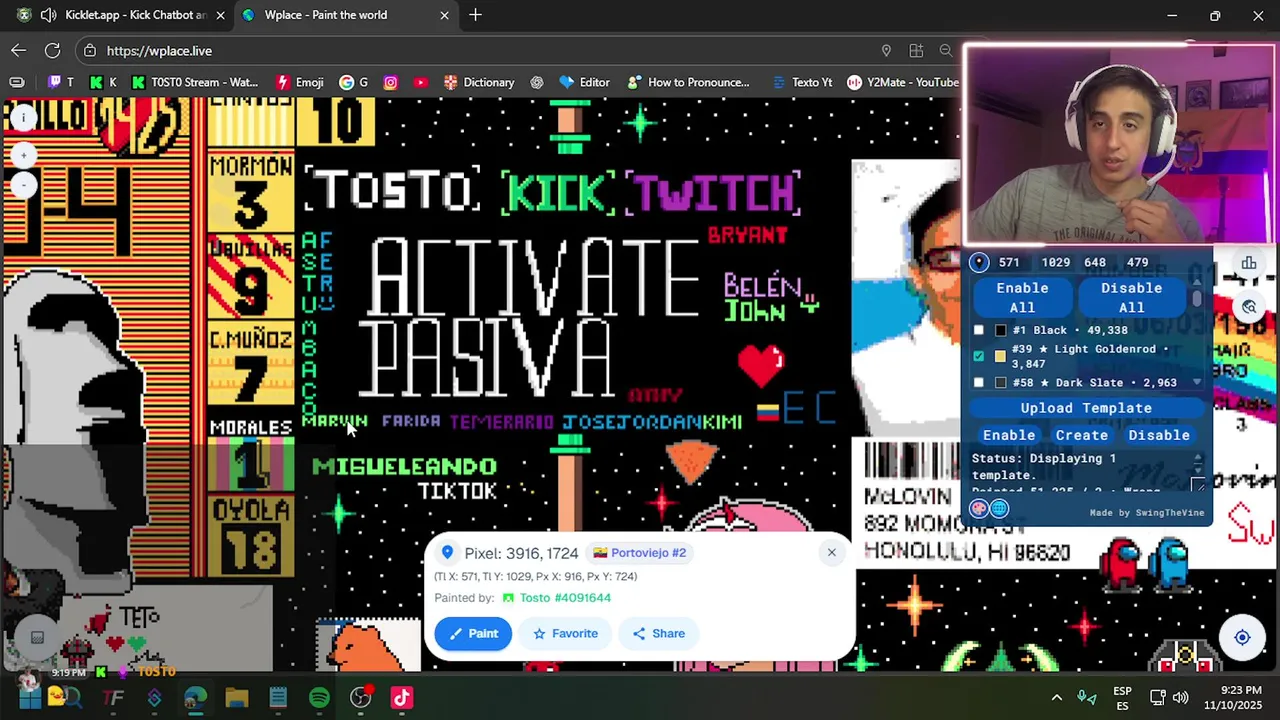Viewport: 1280px width, 720px height.
Task: Click the Paint button
Action: tap(473, 633)
